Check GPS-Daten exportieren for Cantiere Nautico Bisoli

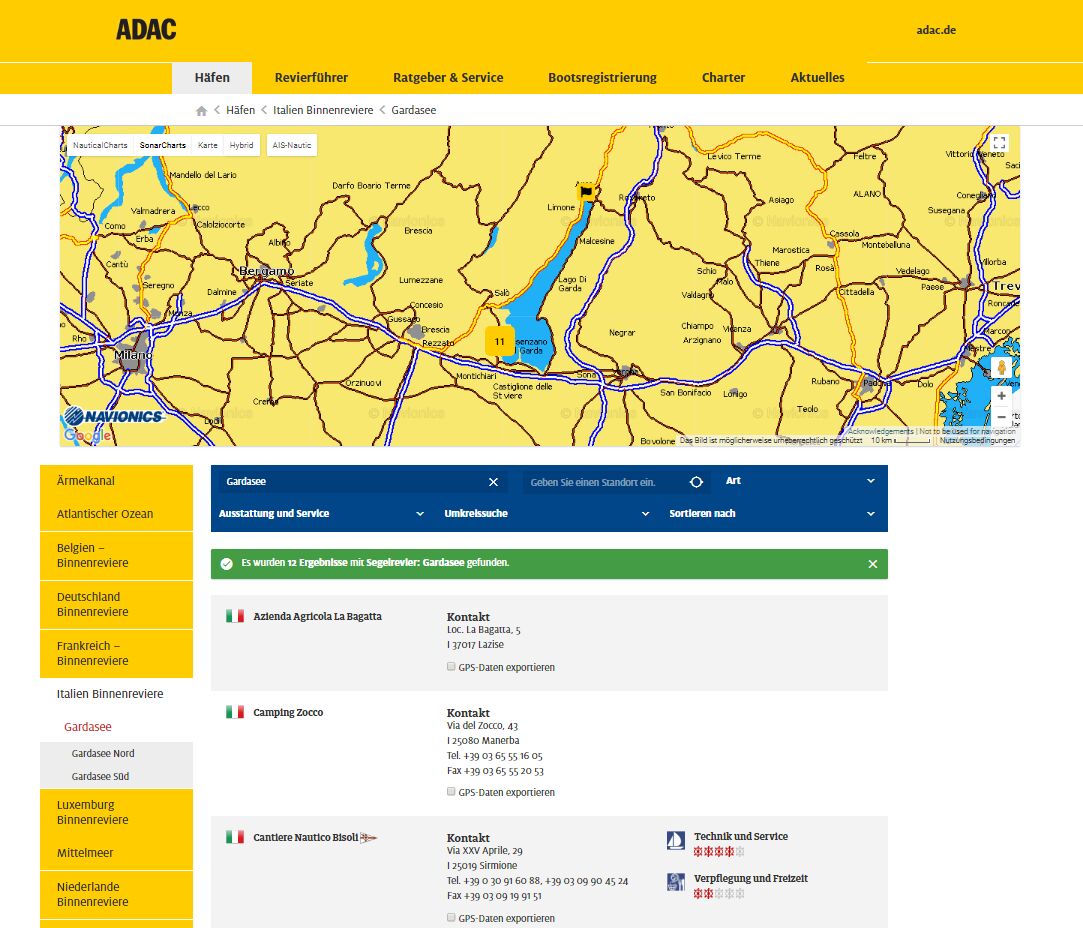pyautogui.click(x=451, y=918)
